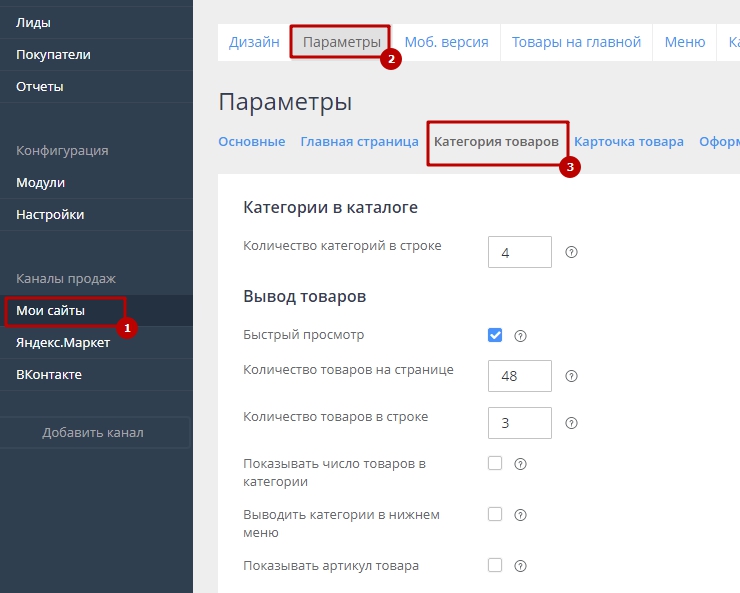This screenshot has height=593, width=740.
Task: Check the Показывать артикул товара box
Action: pyautogui.click(x=495, y=565)
